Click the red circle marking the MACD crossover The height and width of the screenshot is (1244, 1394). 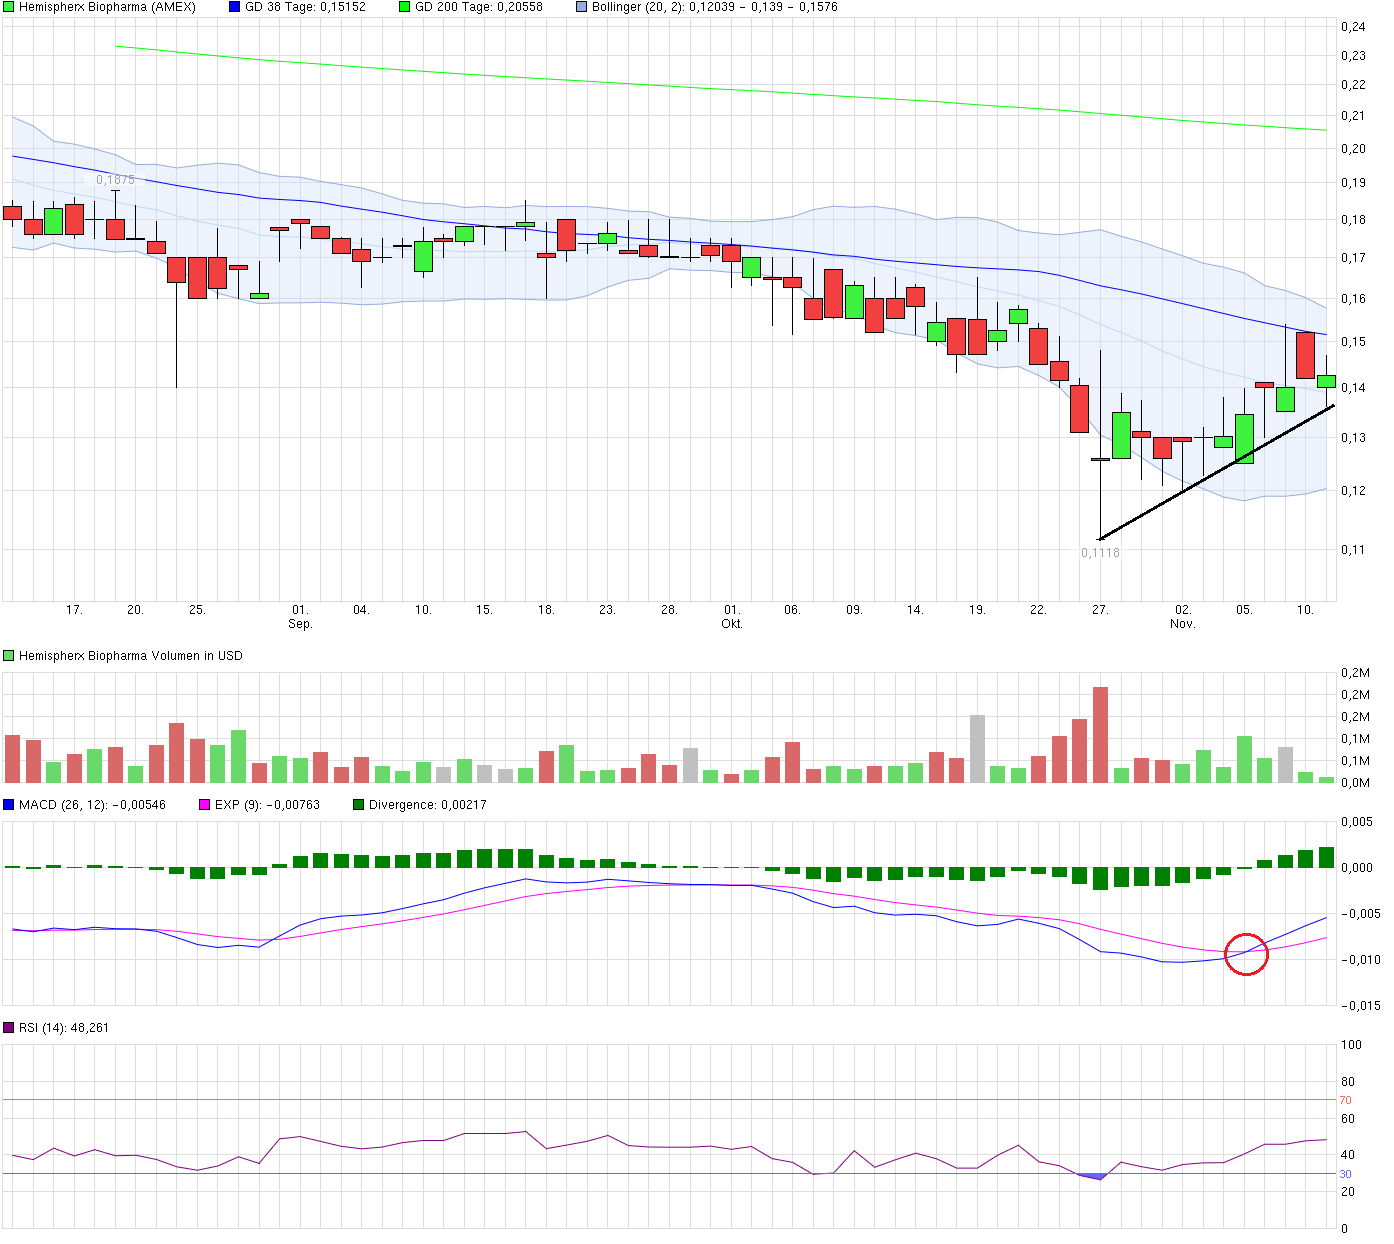click(1246, 954)
